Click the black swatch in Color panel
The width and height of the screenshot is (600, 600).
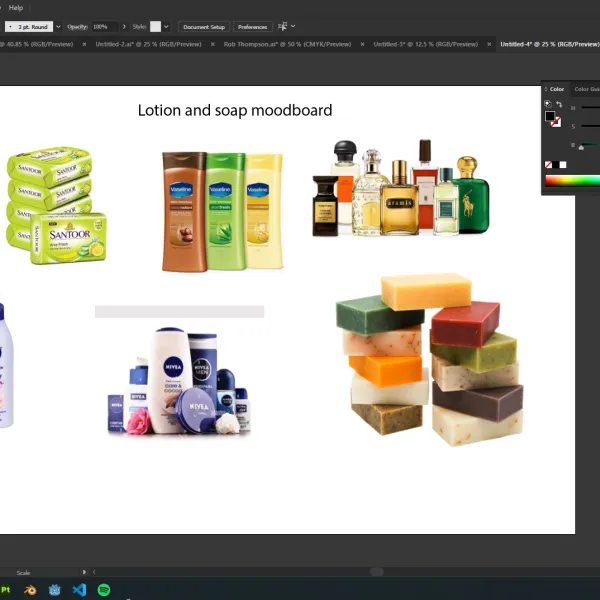pos(556,165)
